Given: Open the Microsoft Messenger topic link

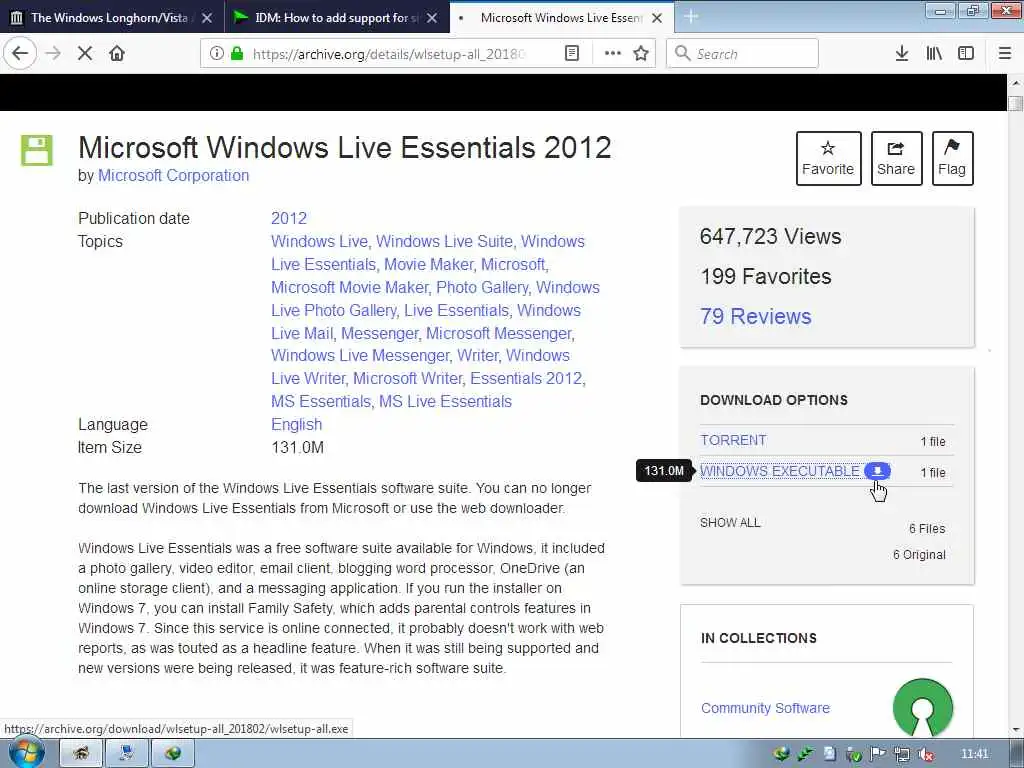Looking at the screenshot, I should 499,333.
